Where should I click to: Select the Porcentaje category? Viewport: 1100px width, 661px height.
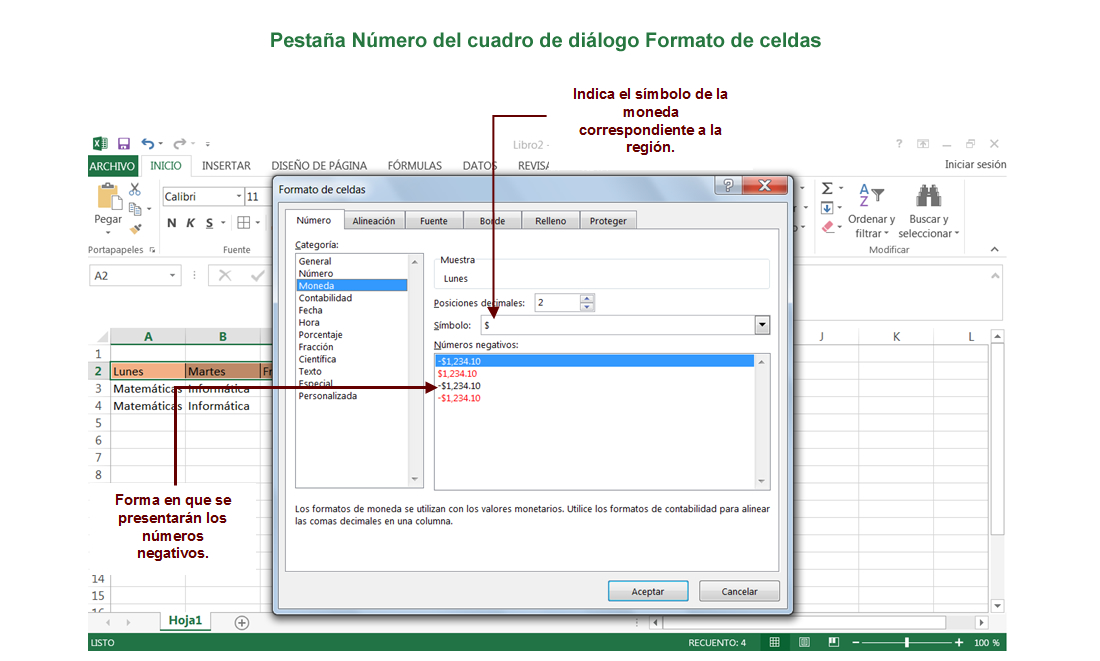point(321,335)
